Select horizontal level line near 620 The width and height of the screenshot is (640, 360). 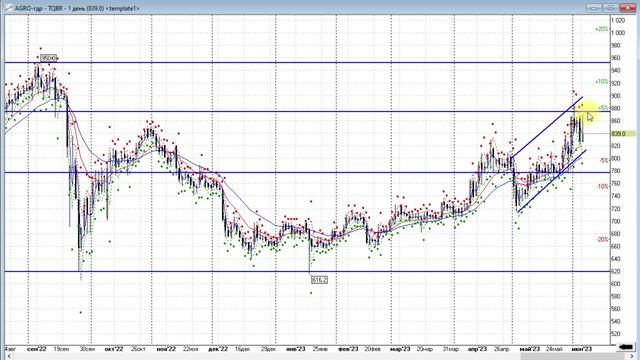tap(306, 271)
